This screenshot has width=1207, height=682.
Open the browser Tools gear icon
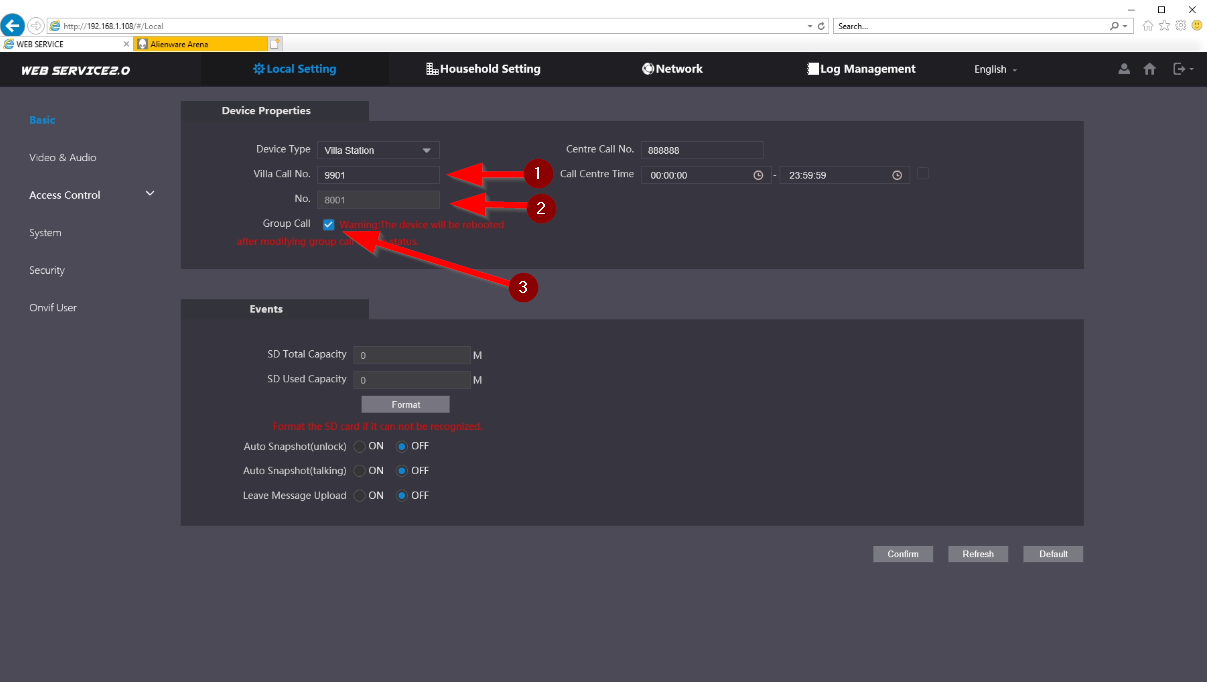[1180, 26]
